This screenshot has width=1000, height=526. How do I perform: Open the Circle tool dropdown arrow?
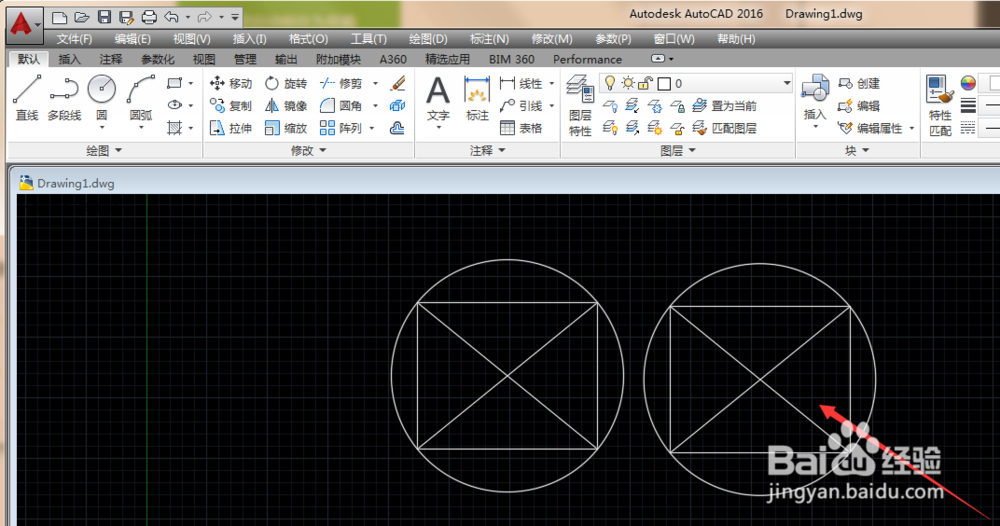101,128
